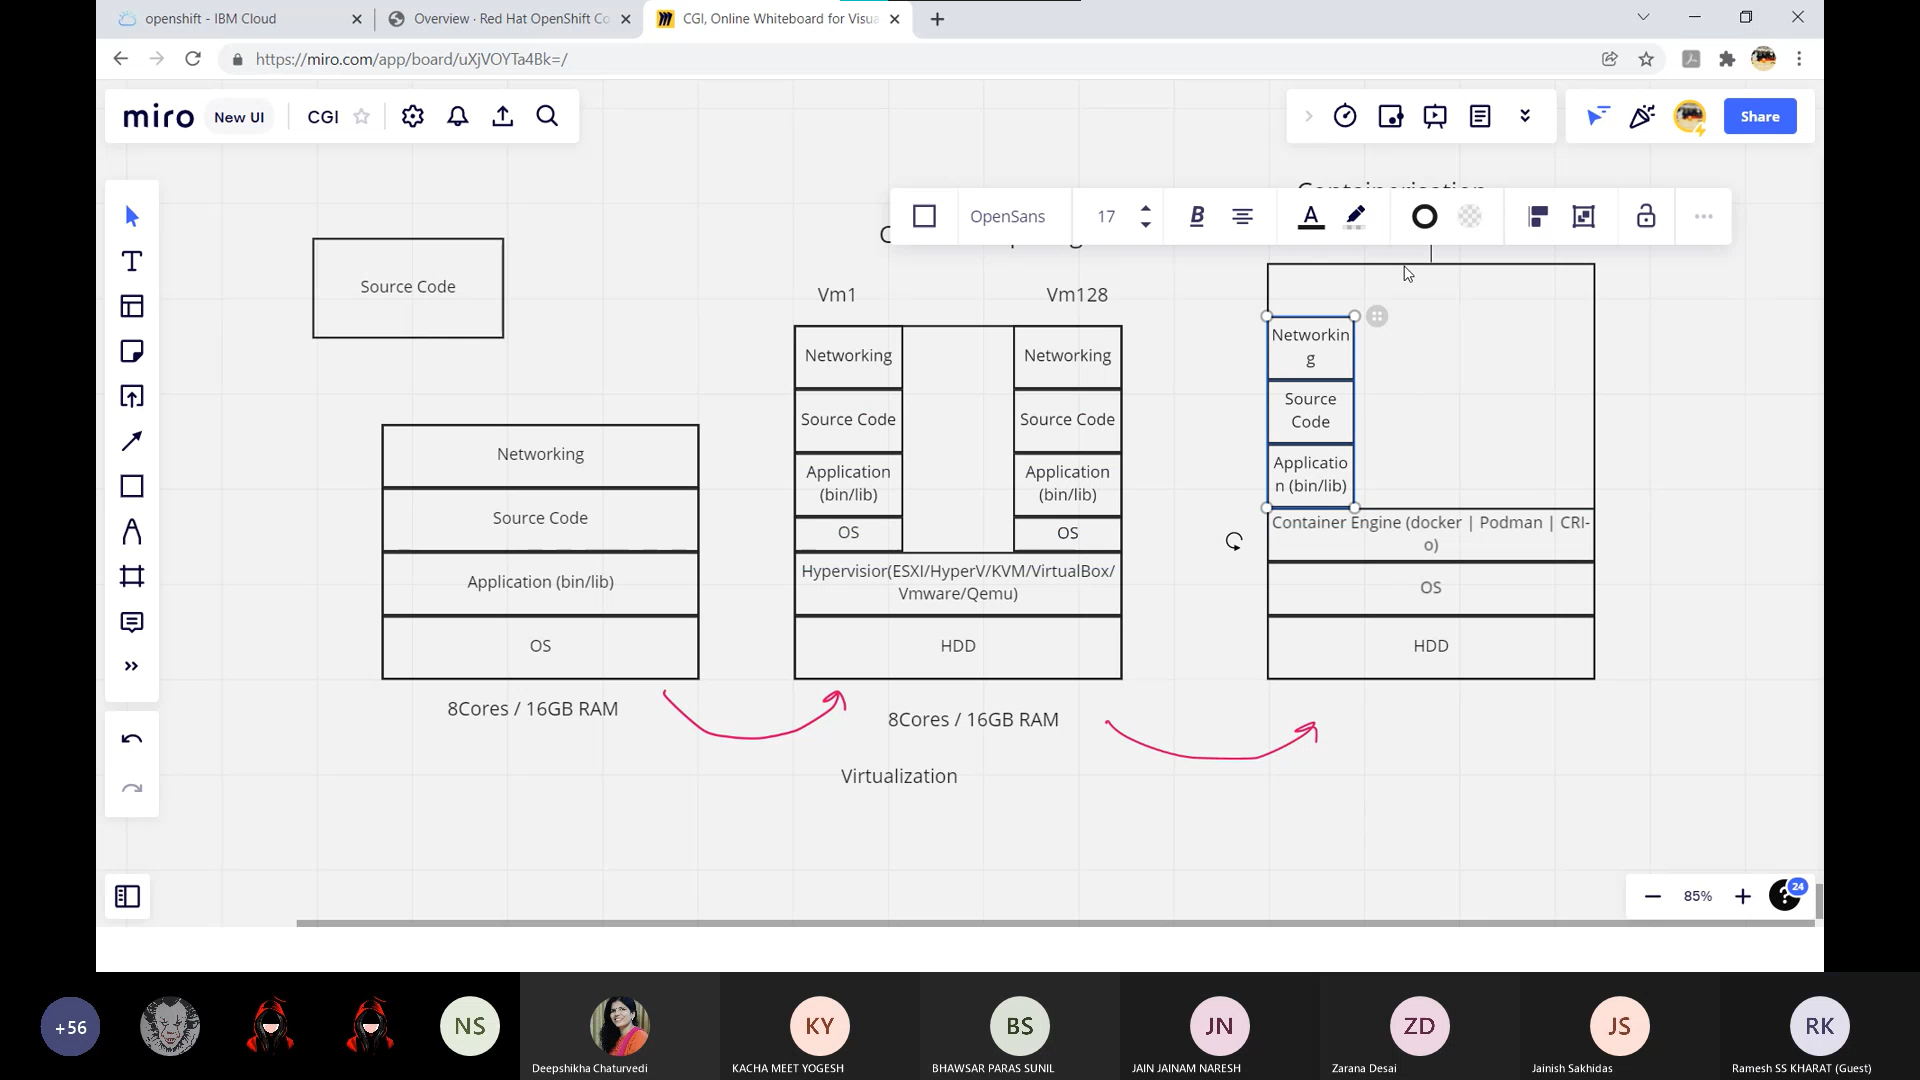Select the Frame tool
The width and height of the screenshot is (1920, 1080).
coord(132,576)
